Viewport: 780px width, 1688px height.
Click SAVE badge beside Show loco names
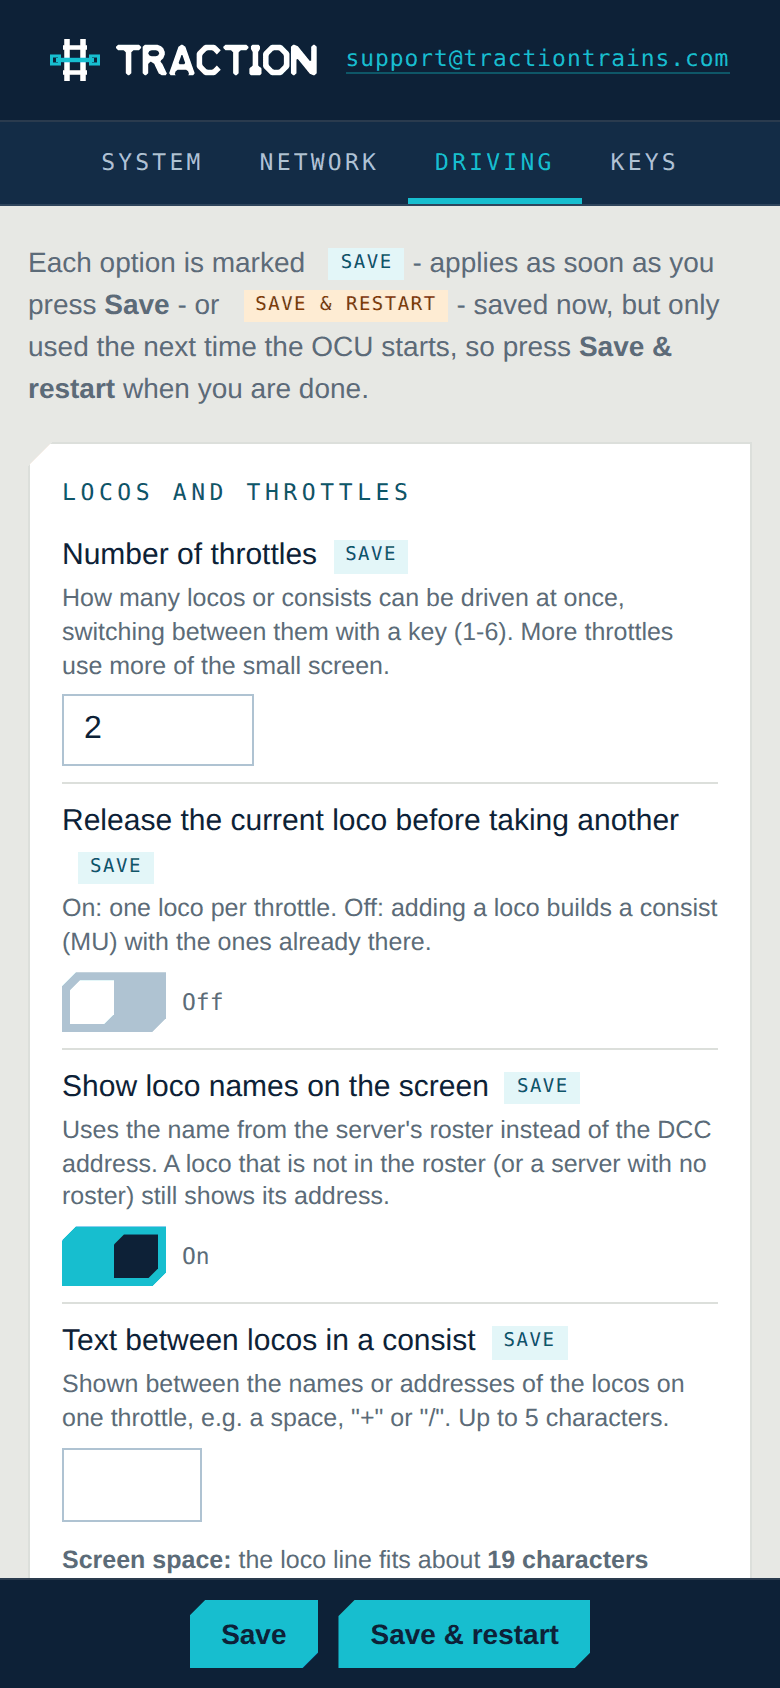[x=542, y=1086]
